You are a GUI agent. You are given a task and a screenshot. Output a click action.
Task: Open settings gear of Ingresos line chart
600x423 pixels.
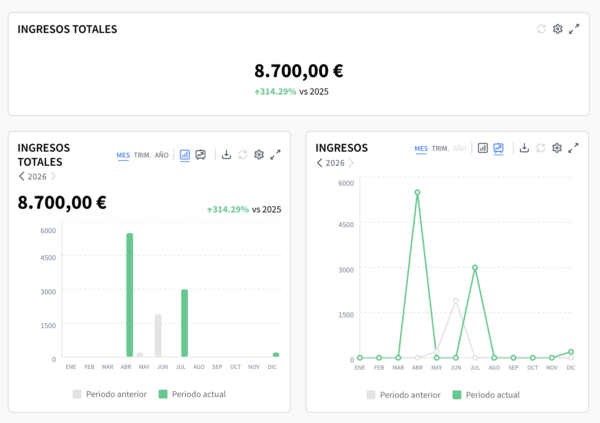(557, 148)
